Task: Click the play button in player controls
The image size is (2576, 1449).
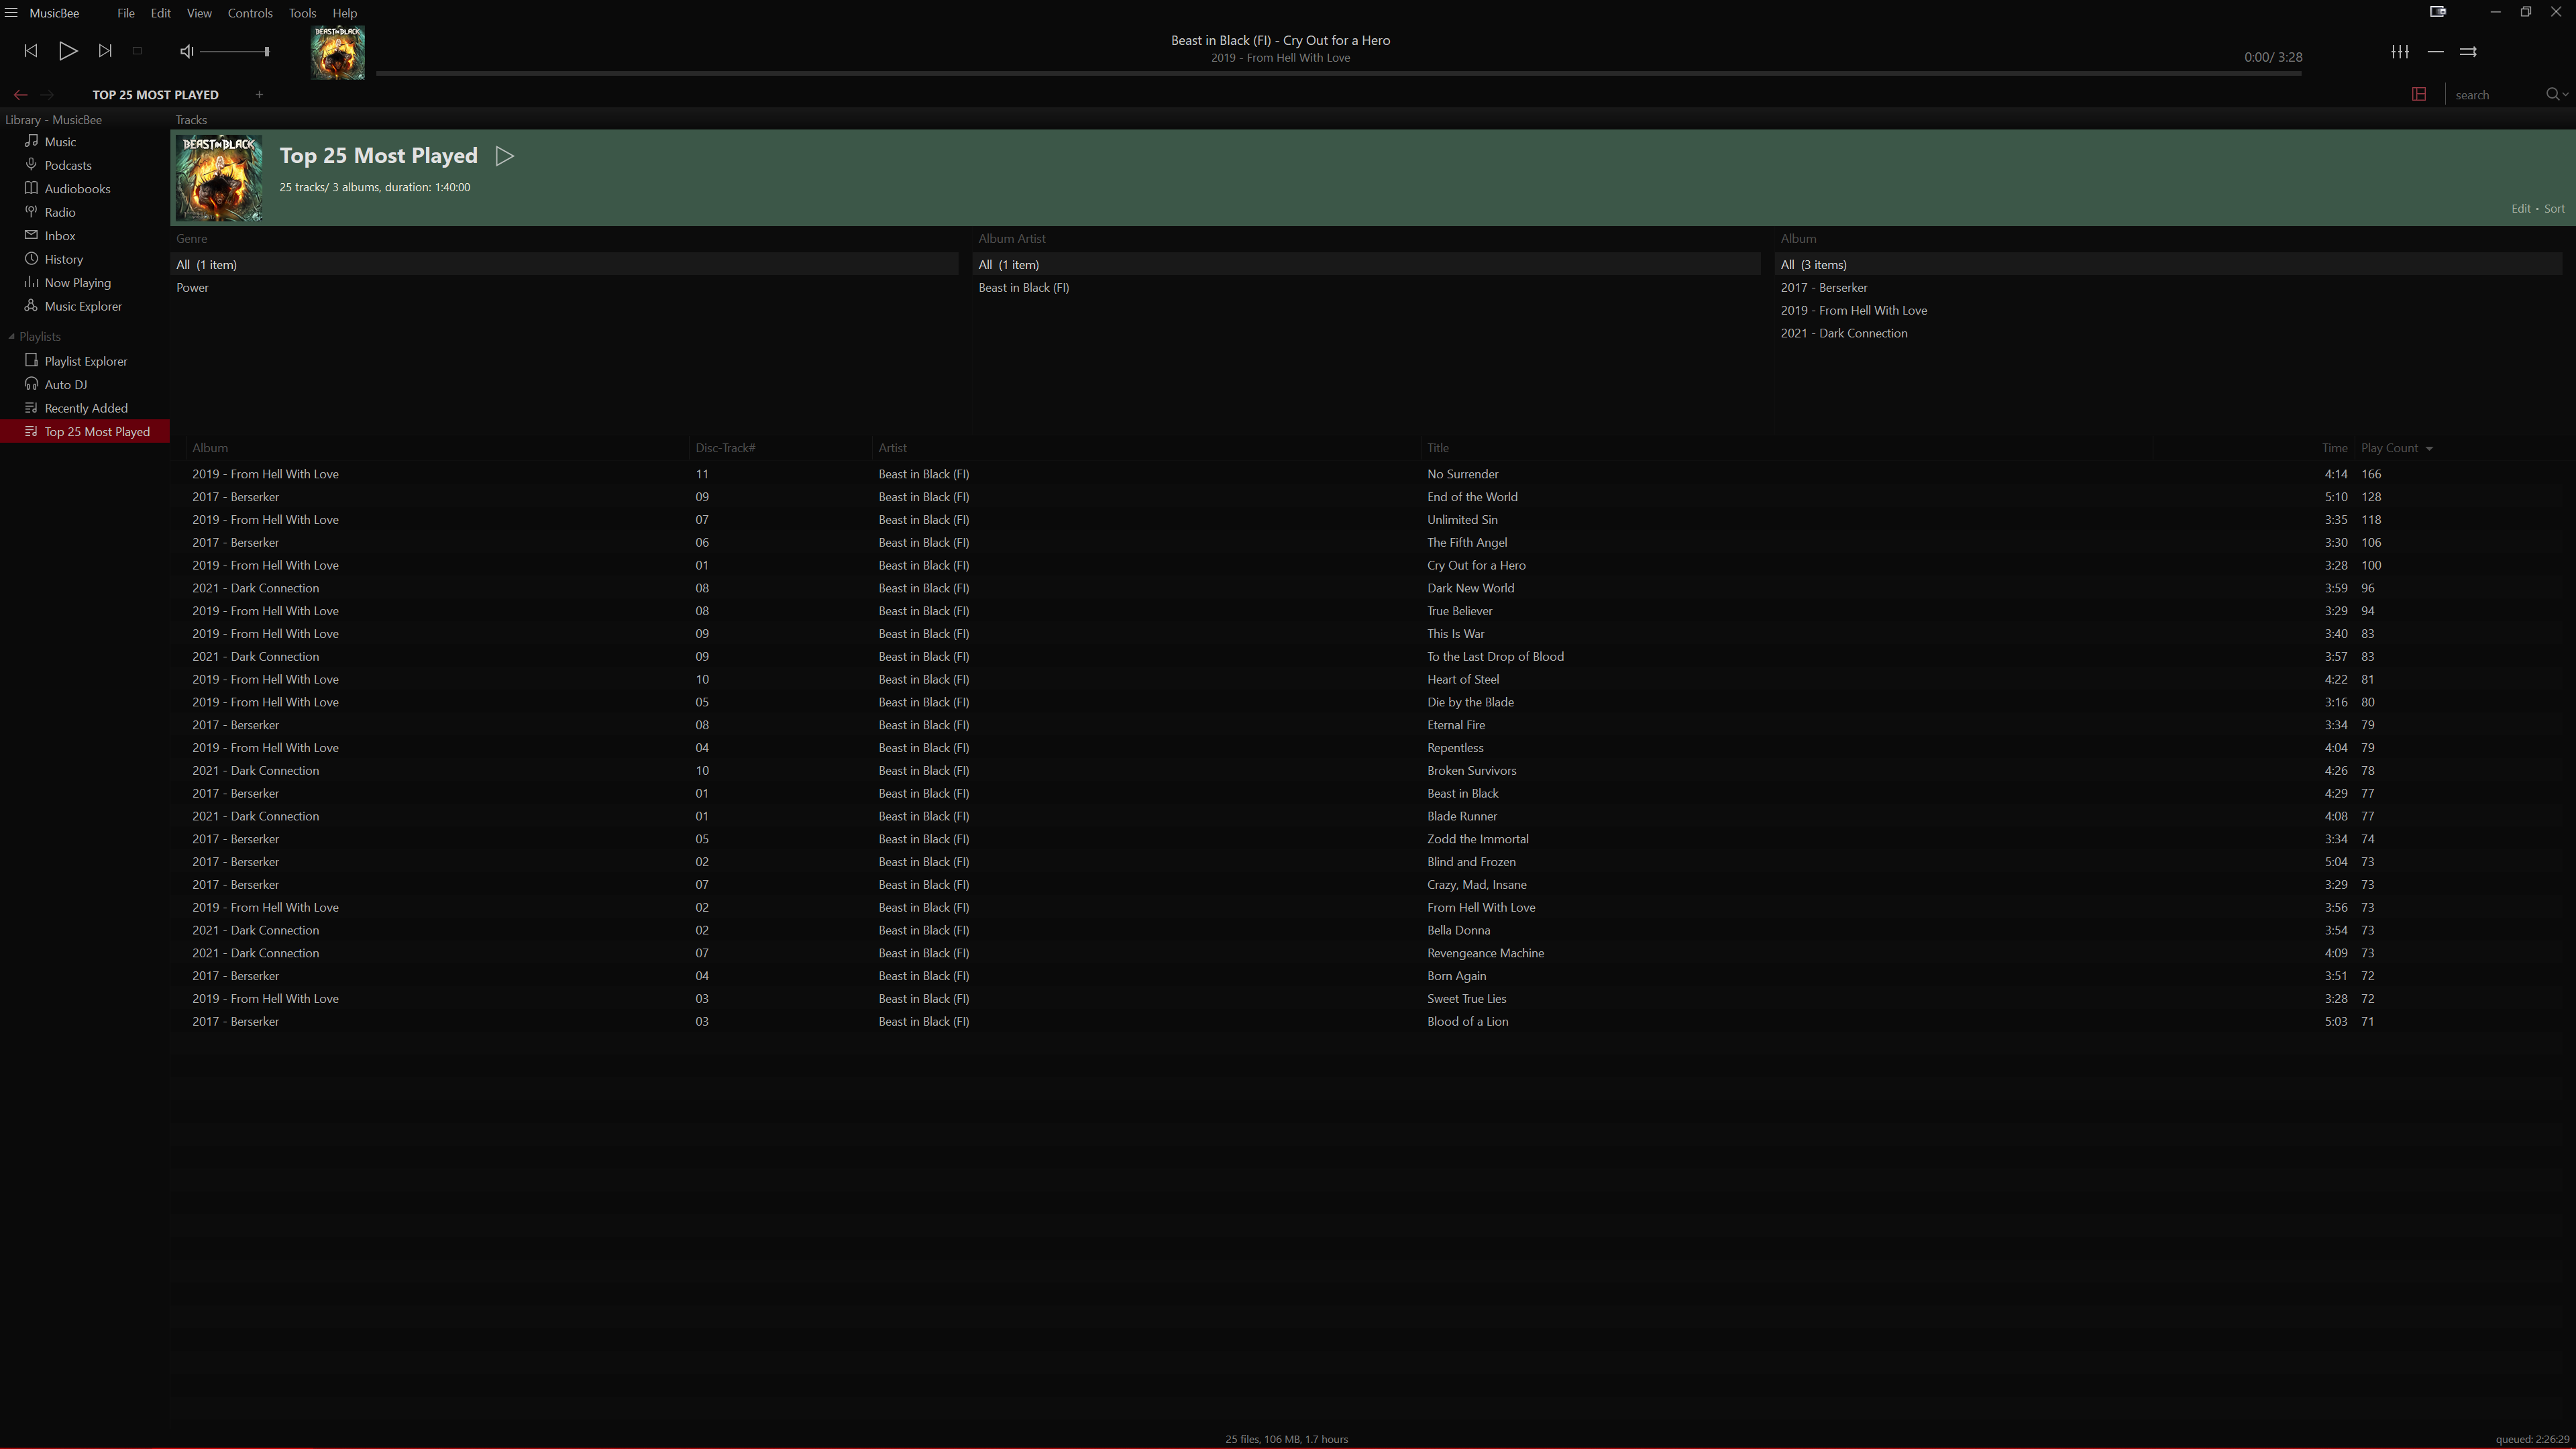Action: (67, 51)
